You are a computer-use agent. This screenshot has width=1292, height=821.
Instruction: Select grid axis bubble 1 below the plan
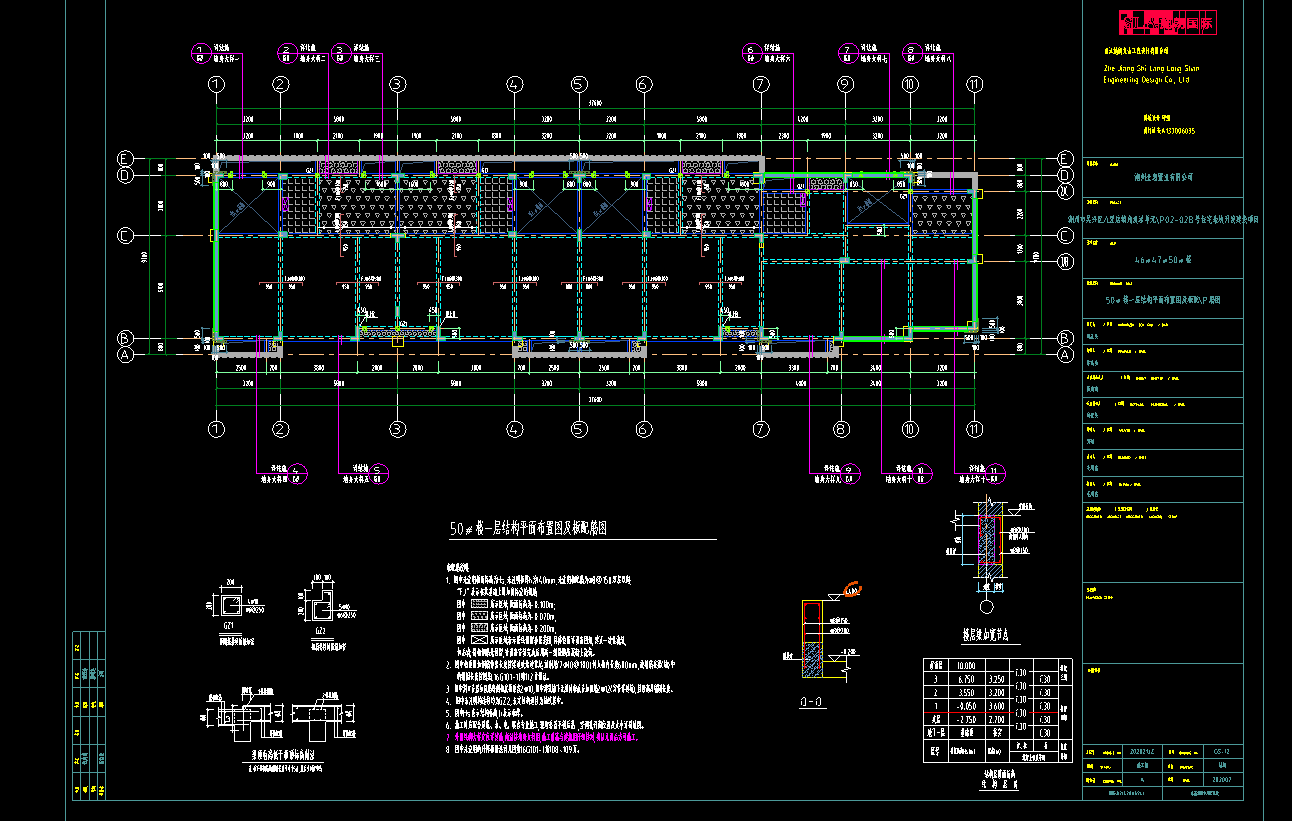(216, 430)
